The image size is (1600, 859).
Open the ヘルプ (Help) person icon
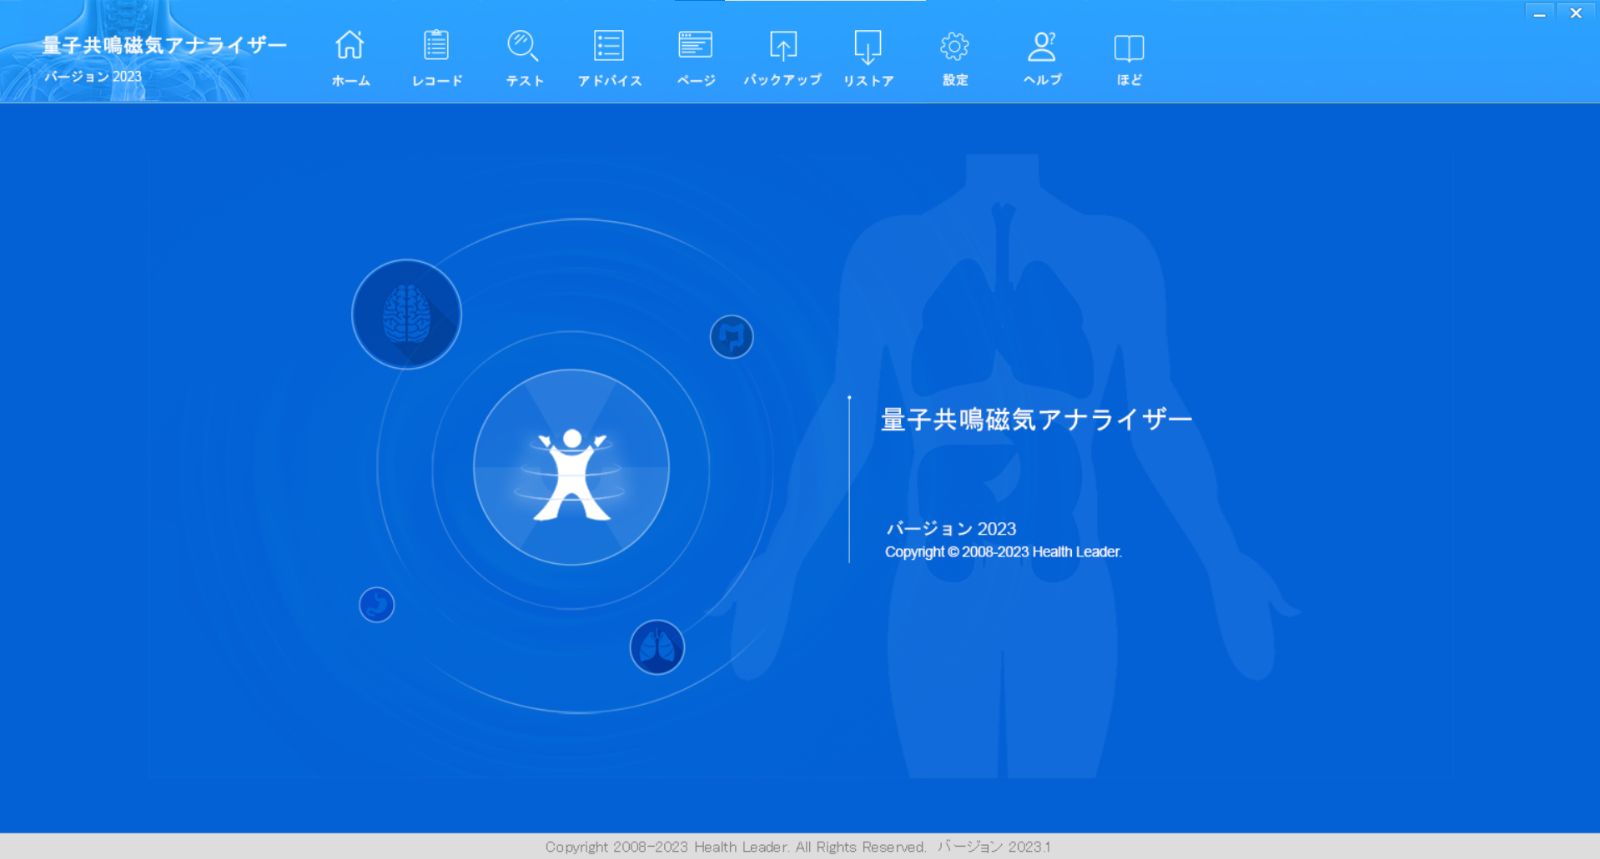[1042, 47]
